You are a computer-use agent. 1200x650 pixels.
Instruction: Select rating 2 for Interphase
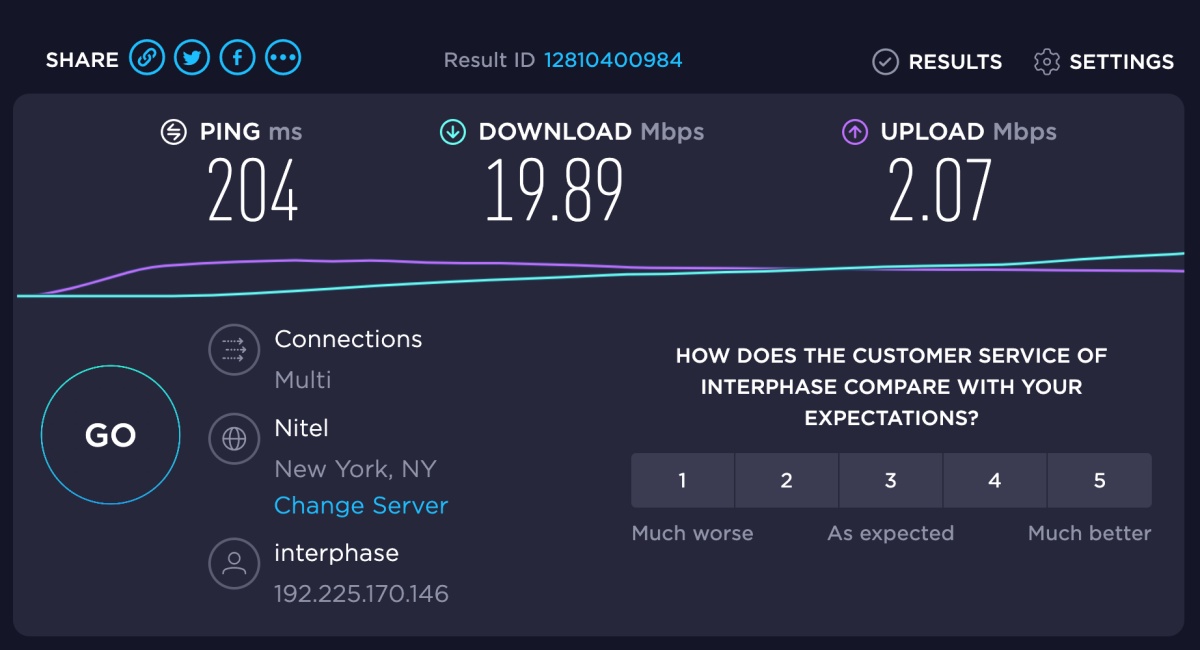786,481
